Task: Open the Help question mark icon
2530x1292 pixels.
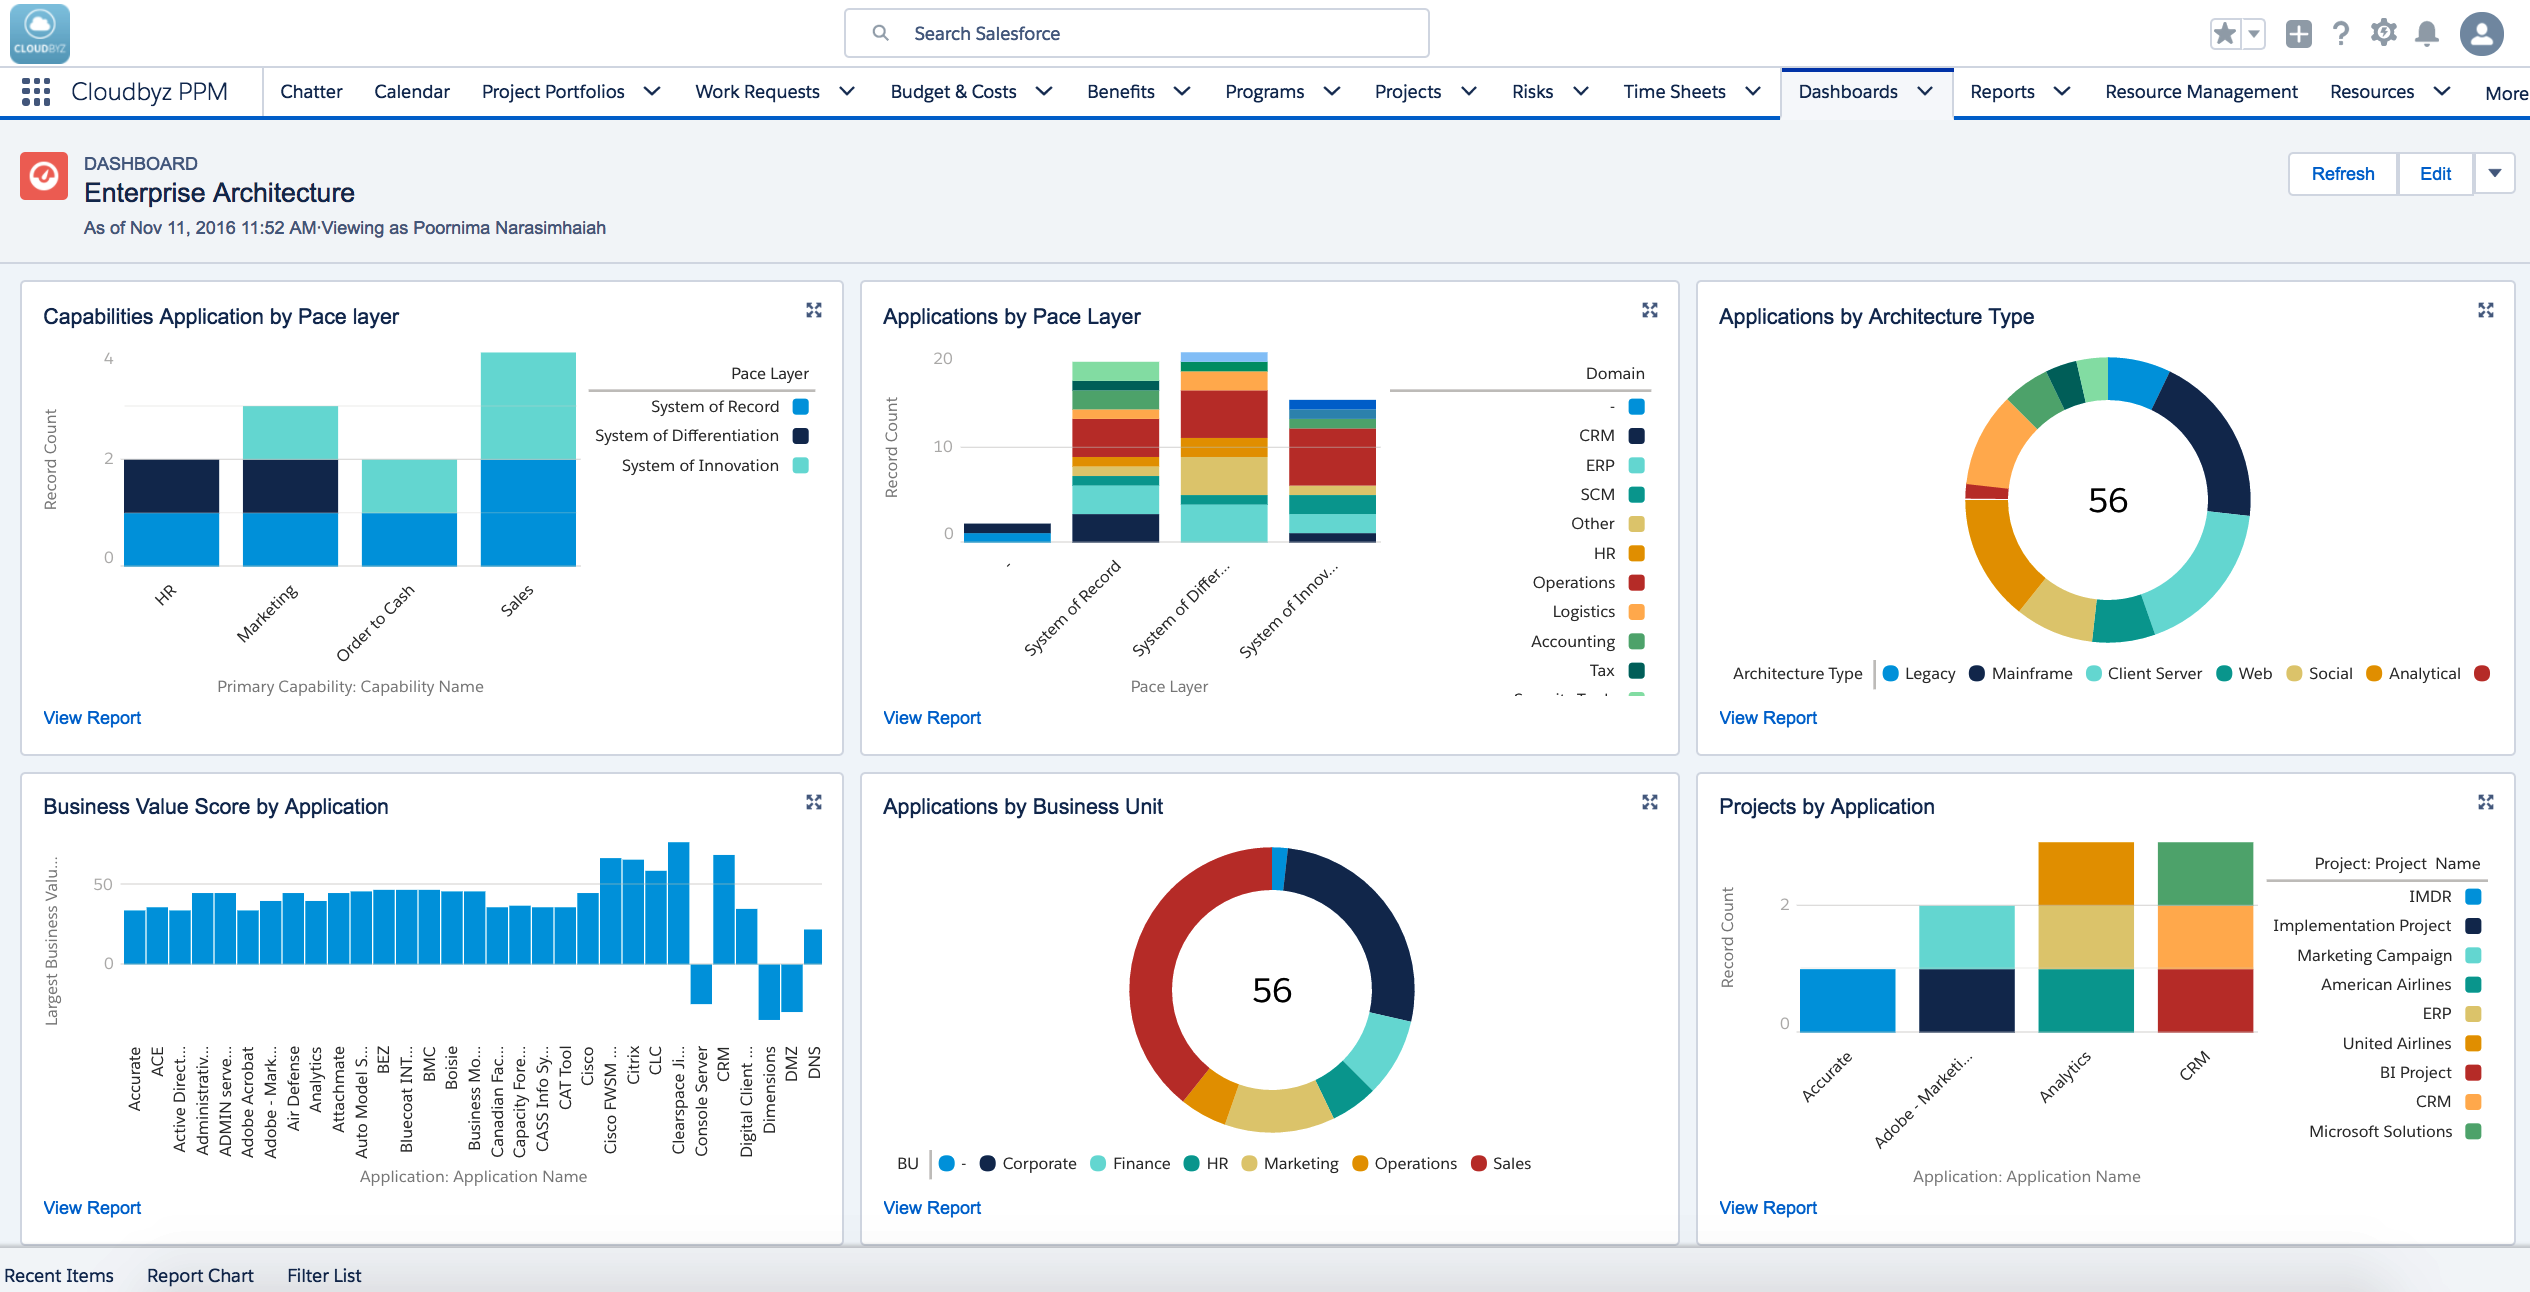Action: [x=2341, y=34]
